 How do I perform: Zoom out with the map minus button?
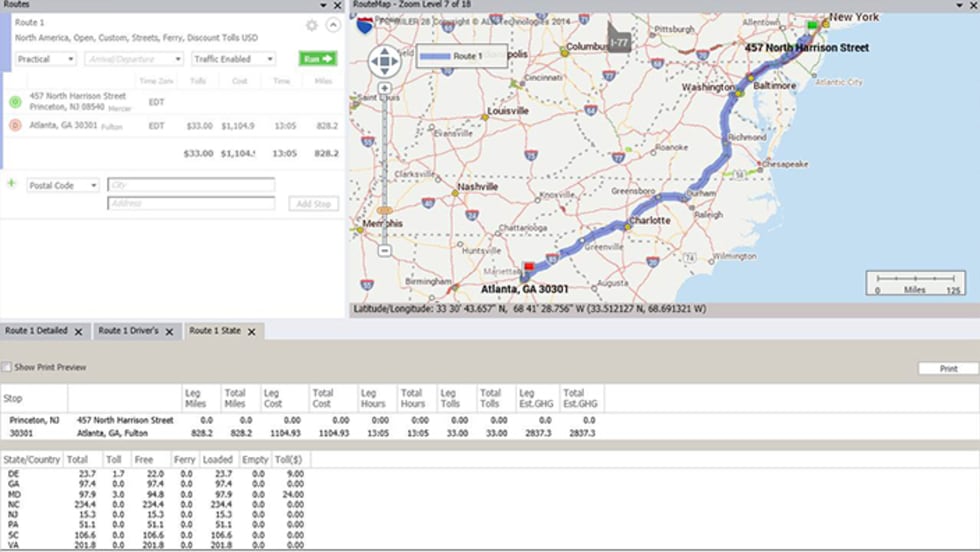coord(384,250)
